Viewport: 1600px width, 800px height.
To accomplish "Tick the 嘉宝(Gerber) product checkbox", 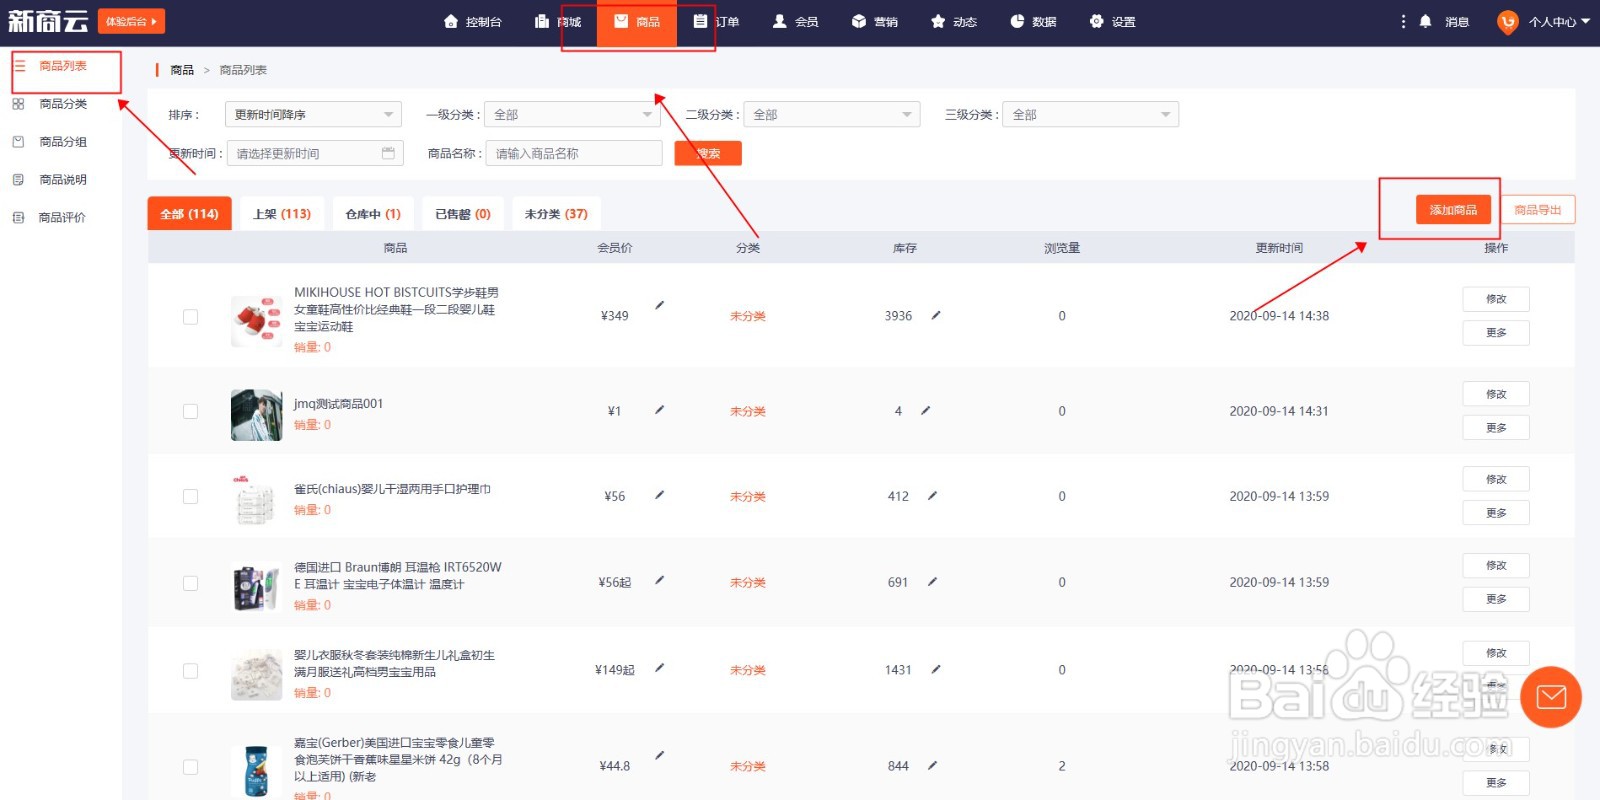I will tap(190, 767).
